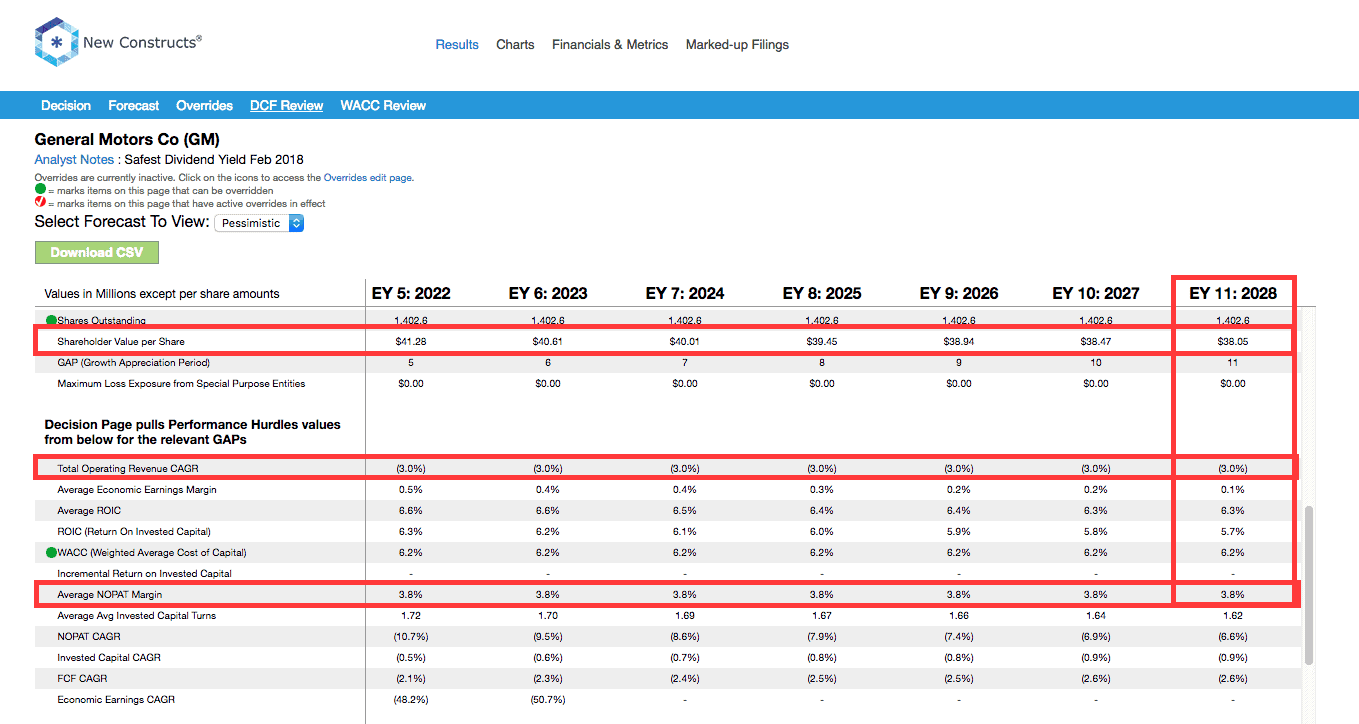The image size is (1359, 724).
Task: Open Marked-up Filings navigation item
Action: tap(737, 45)
